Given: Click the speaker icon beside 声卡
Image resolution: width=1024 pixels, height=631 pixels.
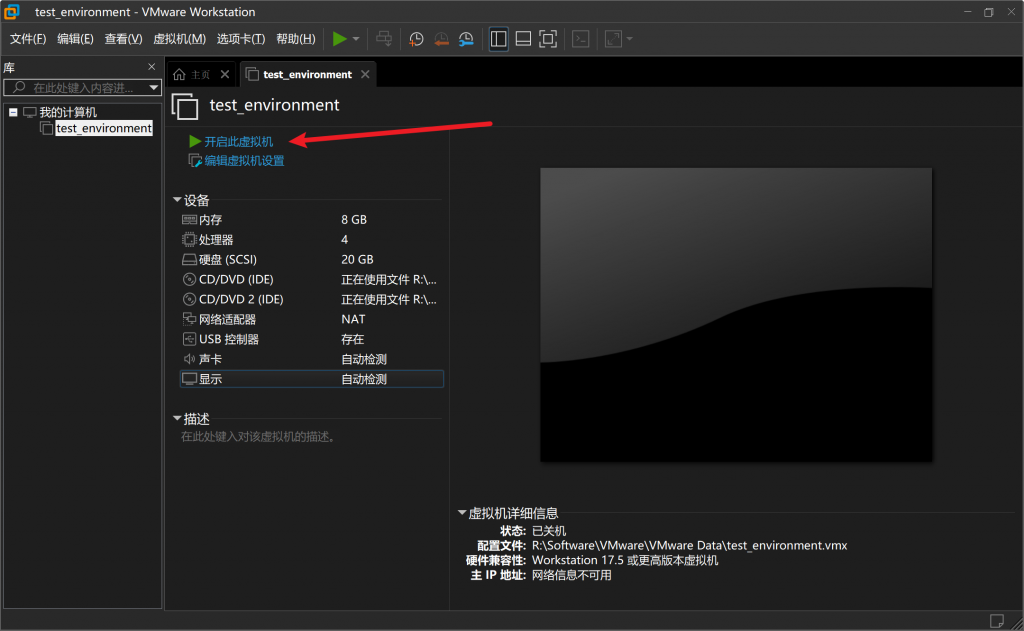Looking at the screenshot, I should (189, 359).
